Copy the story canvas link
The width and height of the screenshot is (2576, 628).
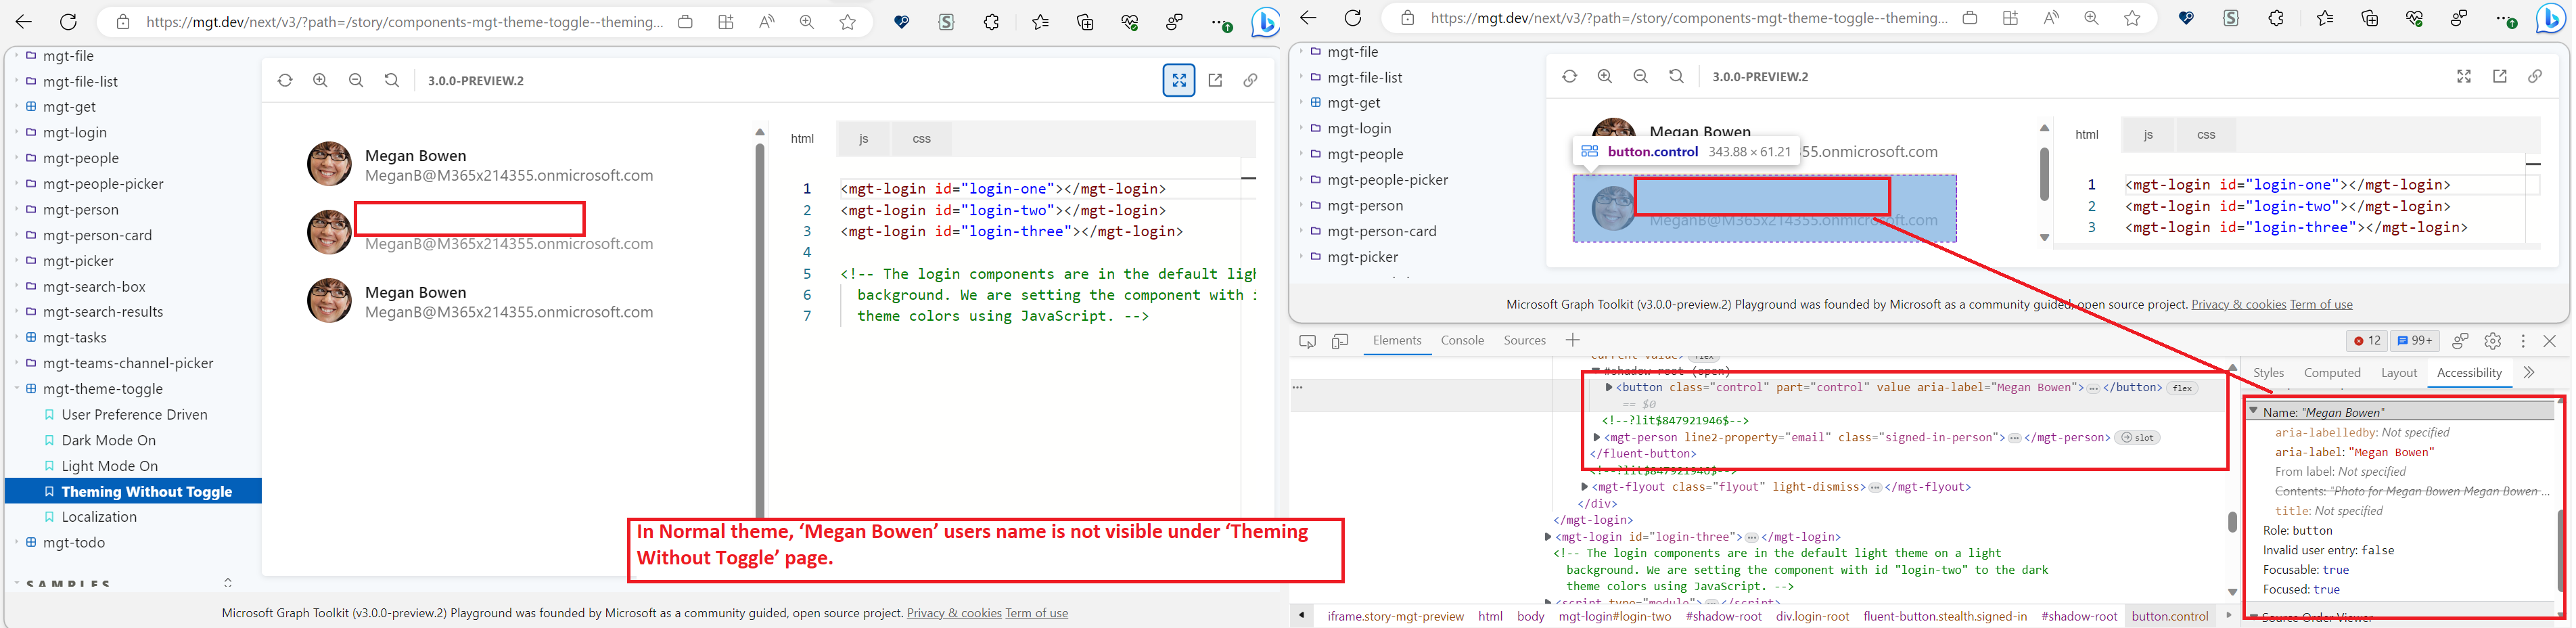click(1250, 80)
